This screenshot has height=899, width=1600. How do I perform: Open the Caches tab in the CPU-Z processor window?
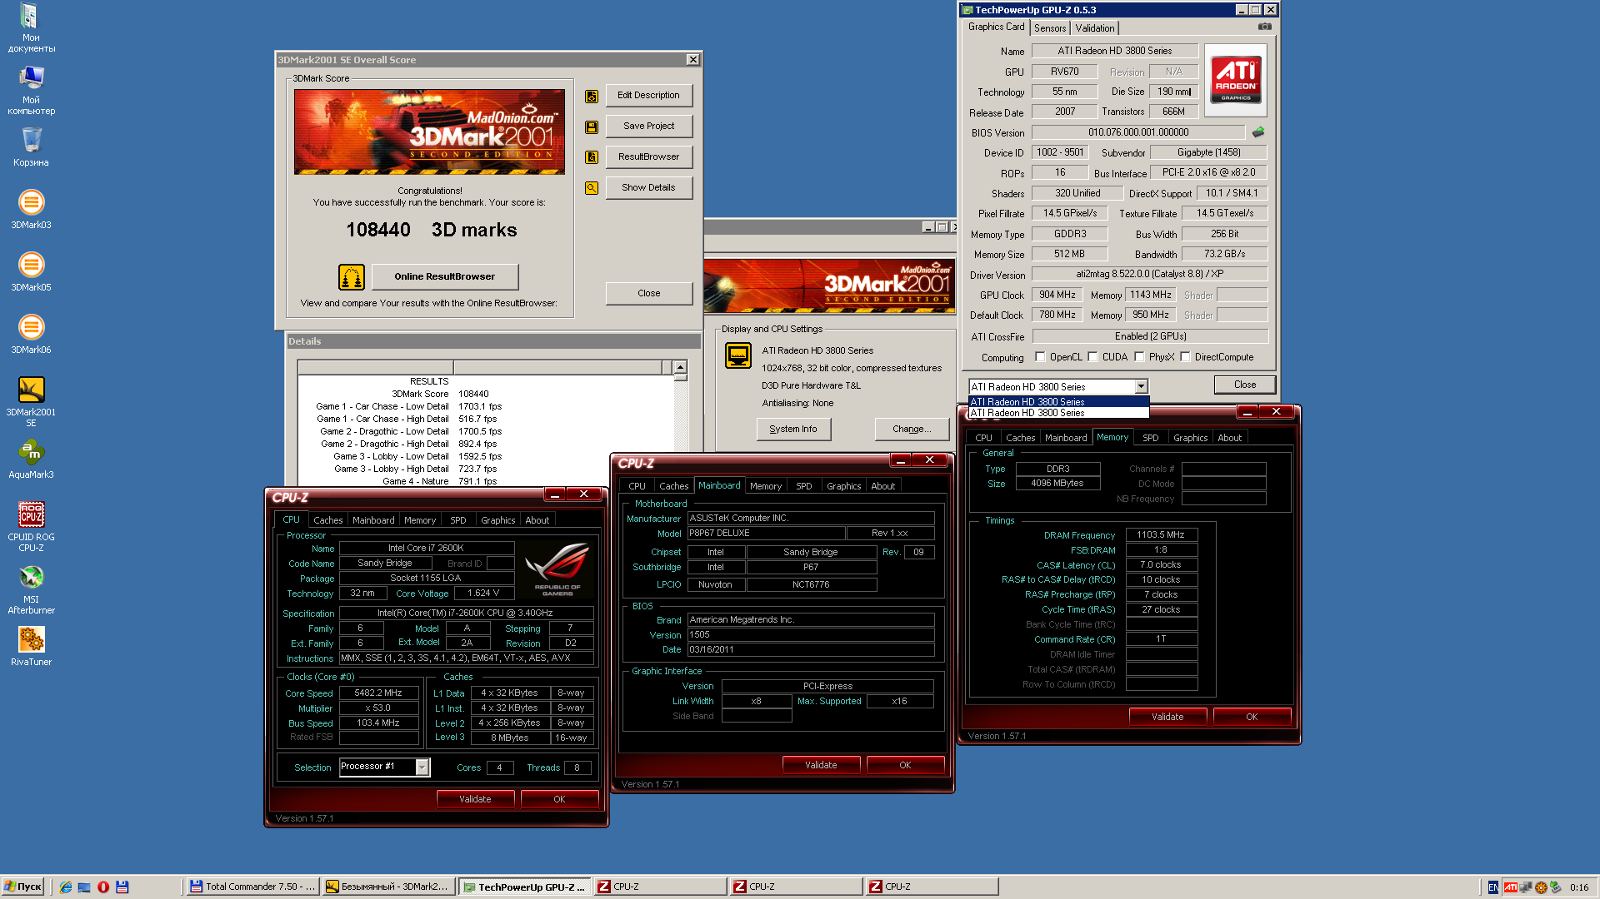(x=328, y=520)
